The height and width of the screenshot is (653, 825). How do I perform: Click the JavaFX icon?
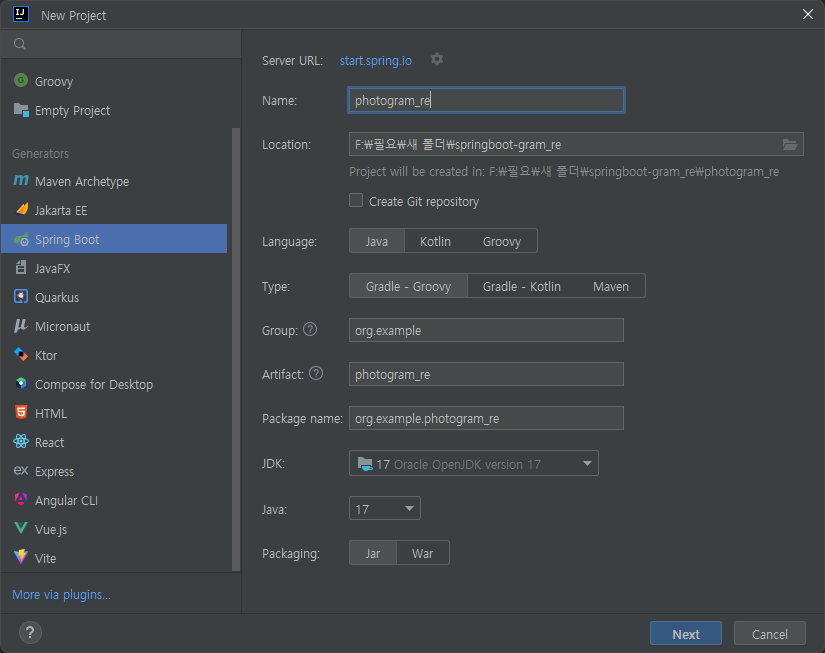tap(21, 268)
